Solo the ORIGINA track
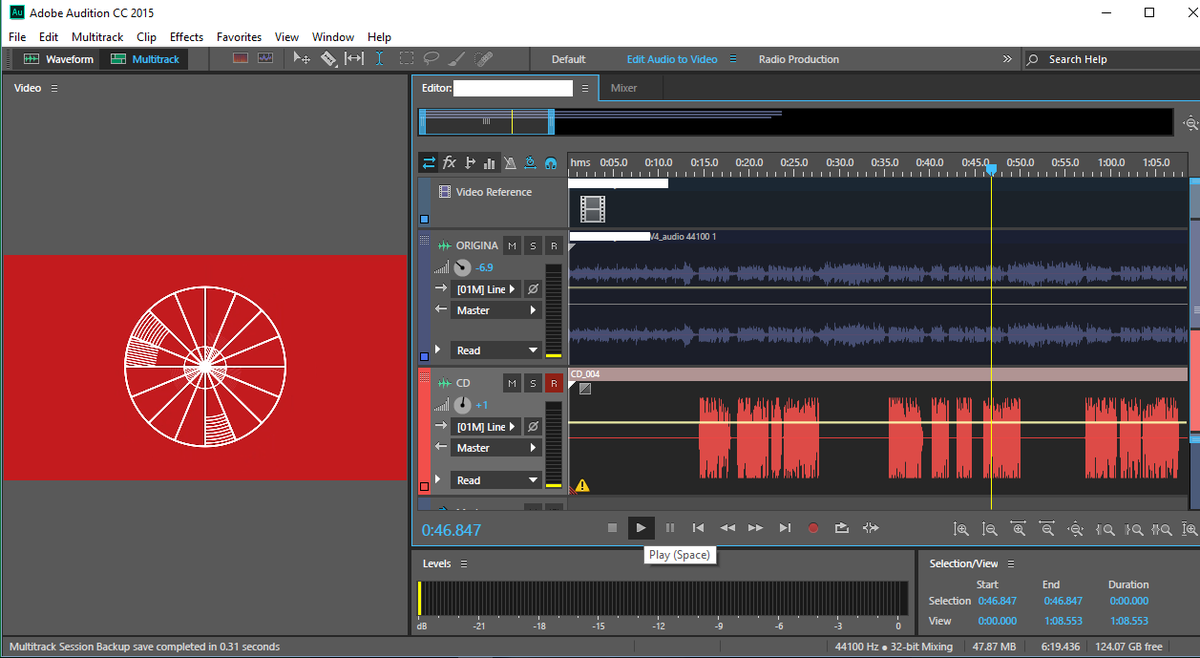This screenshot has height=658, width=1200. 532,246
